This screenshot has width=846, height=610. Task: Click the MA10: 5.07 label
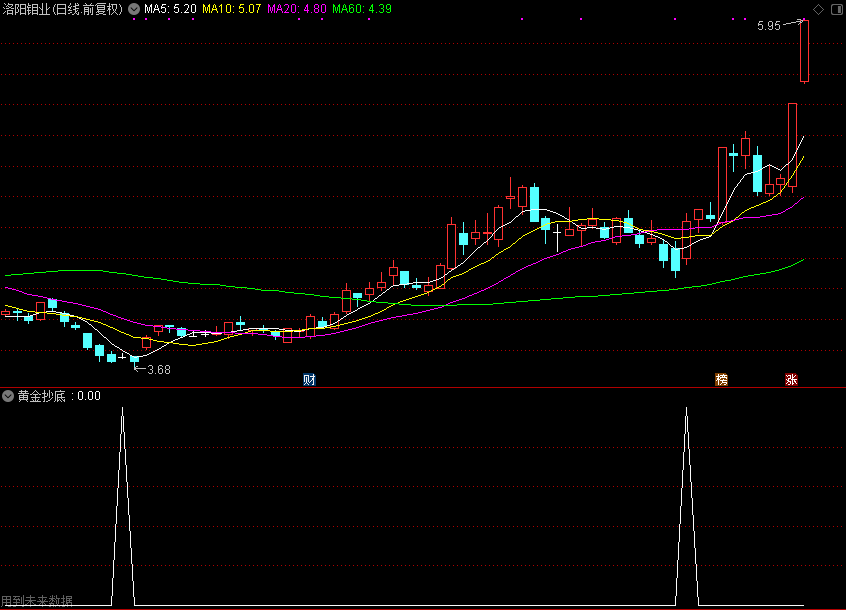coord(231,9)
